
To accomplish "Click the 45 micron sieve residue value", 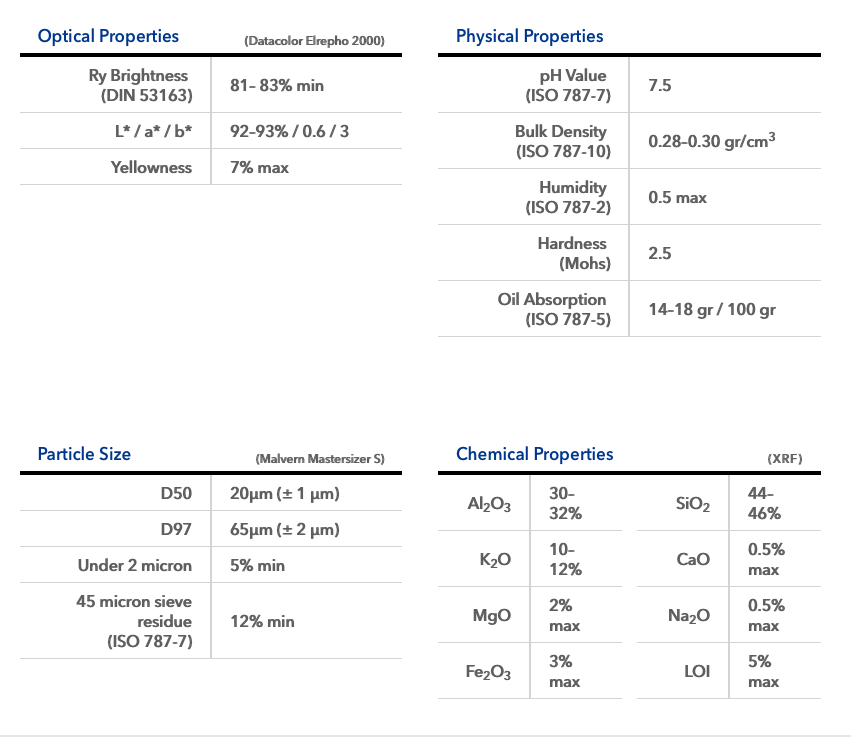I will pos(262,622).
